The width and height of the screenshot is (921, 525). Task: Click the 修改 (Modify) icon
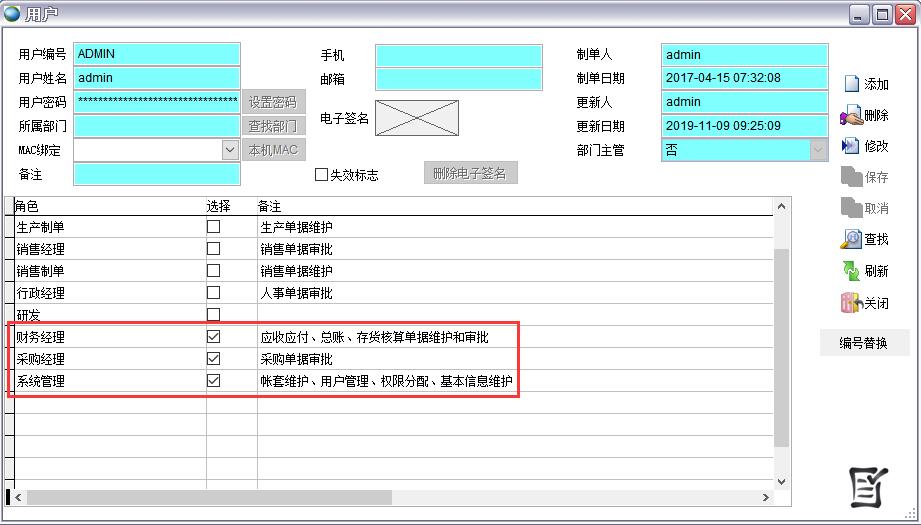851,146
